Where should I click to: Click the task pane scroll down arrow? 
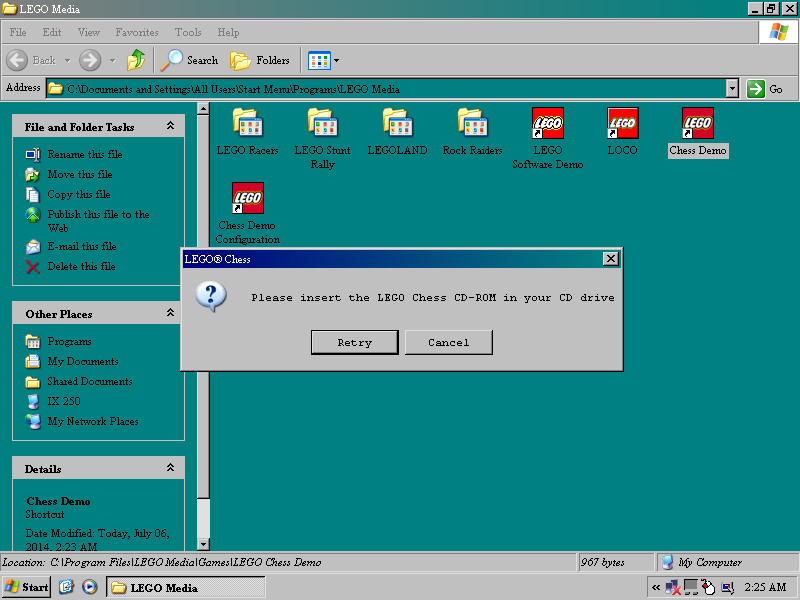(203, 544)
